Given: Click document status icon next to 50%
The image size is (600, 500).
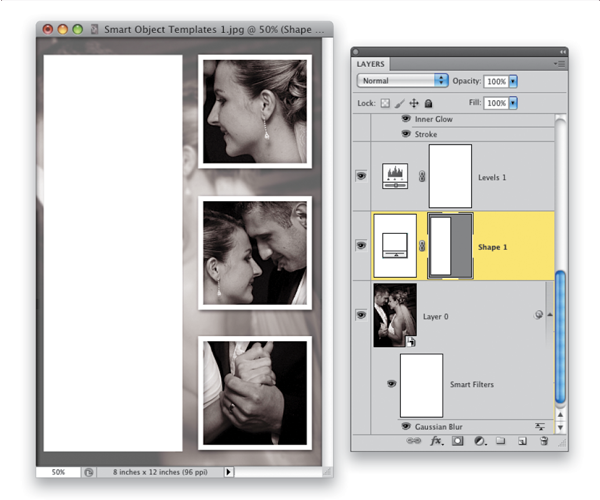Looking at the screenshot, I should pos(89,472).
